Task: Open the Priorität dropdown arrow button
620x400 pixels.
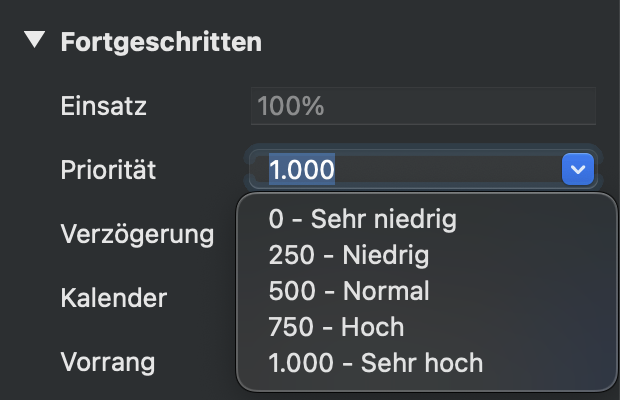Action: (x=578, y=170)
